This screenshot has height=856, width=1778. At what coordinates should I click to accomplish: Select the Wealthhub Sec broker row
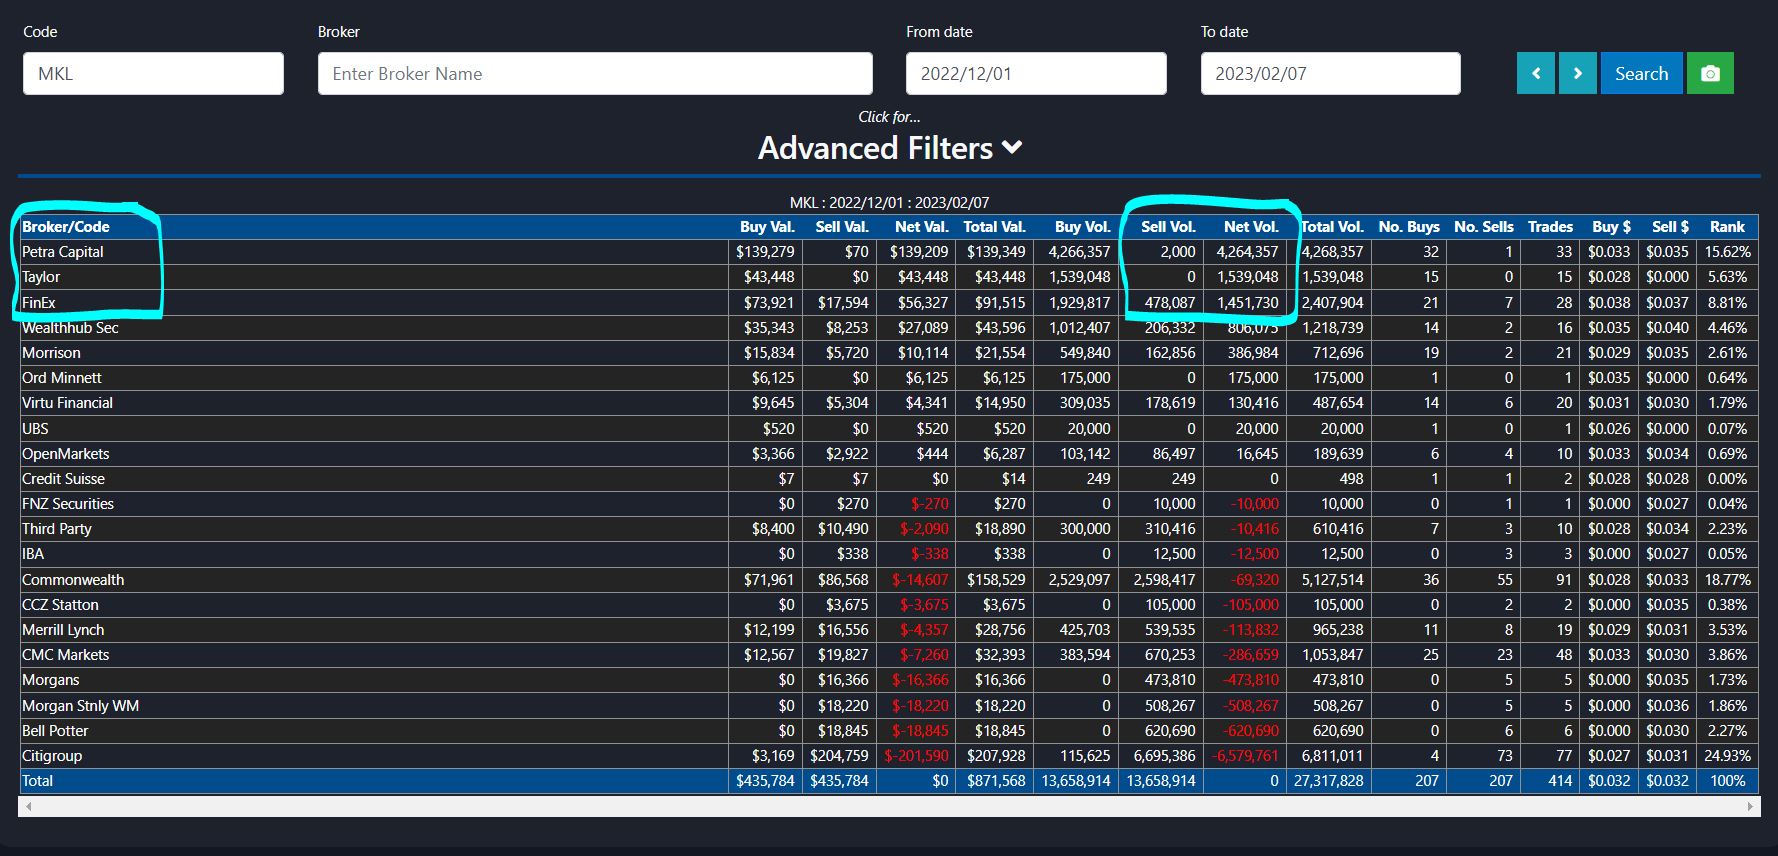[x=888, y=328]
